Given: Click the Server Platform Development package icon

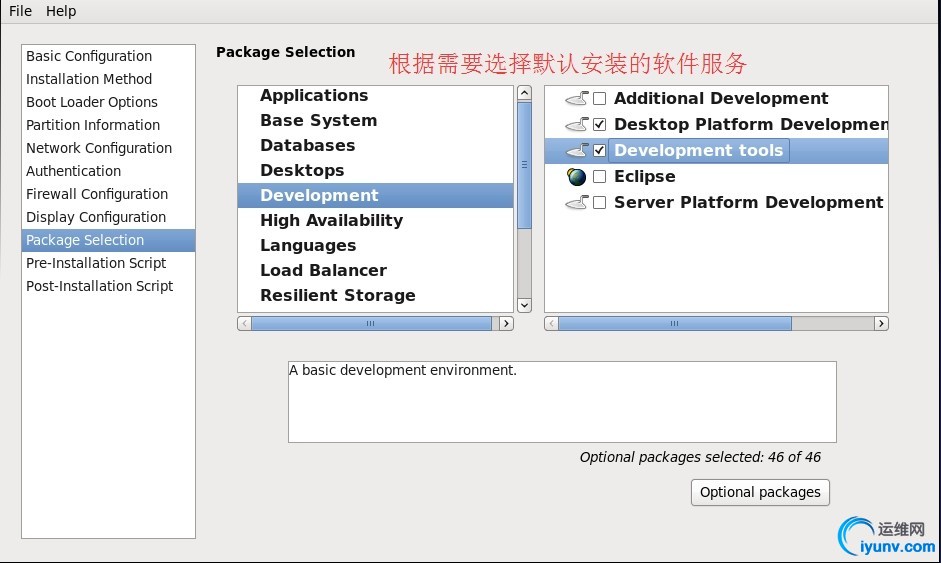Looking at the screenshot, I should coord(577,203).
